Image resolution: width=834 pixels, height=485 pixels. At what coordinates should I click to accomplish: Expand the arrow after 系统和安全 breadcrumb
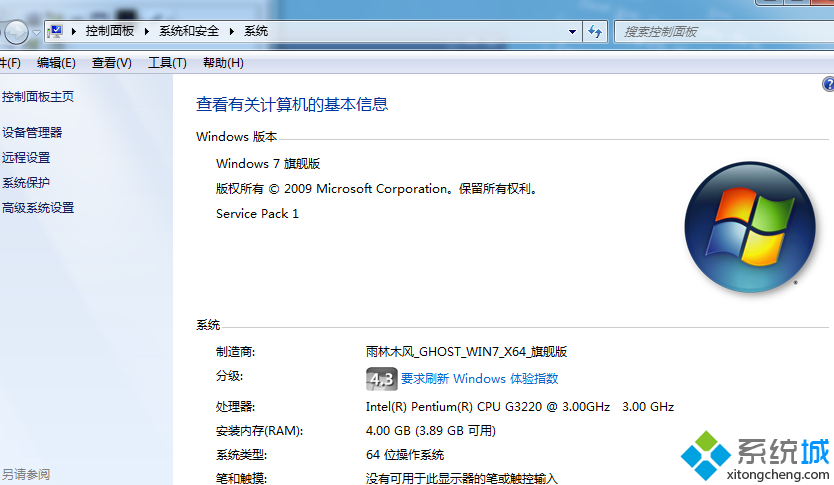[233, 32]
